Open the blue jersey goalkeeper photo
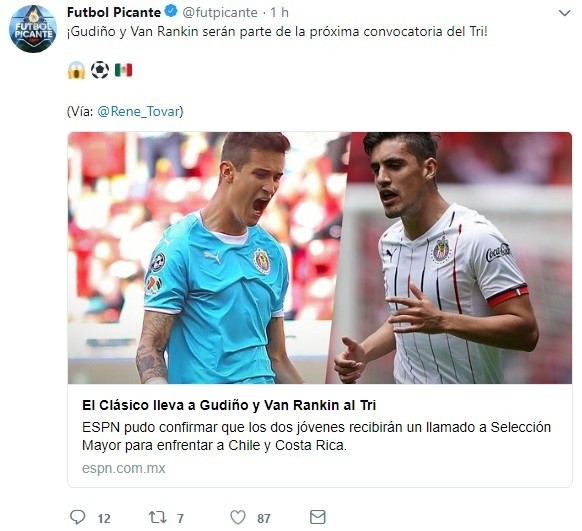 [206, 258]
